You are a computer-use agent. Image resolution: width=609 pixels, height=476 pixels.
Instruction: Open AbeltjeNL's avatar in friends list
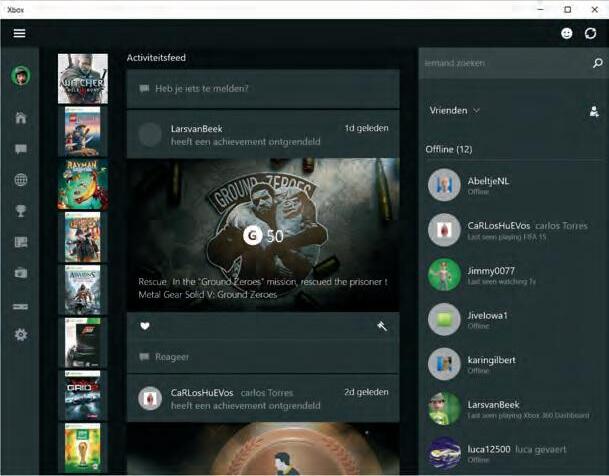pyautogui.click(x=444, y=185)
